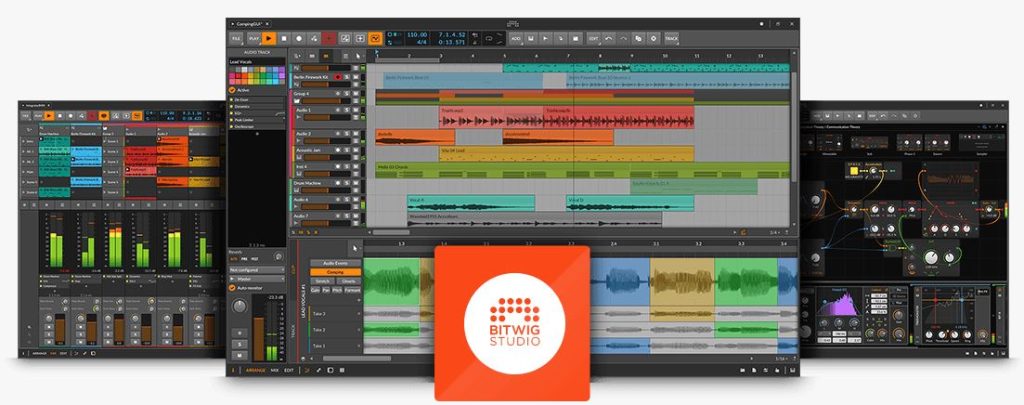
Task: Click the red overdub plus button in transport
Action: pos(329,39)
